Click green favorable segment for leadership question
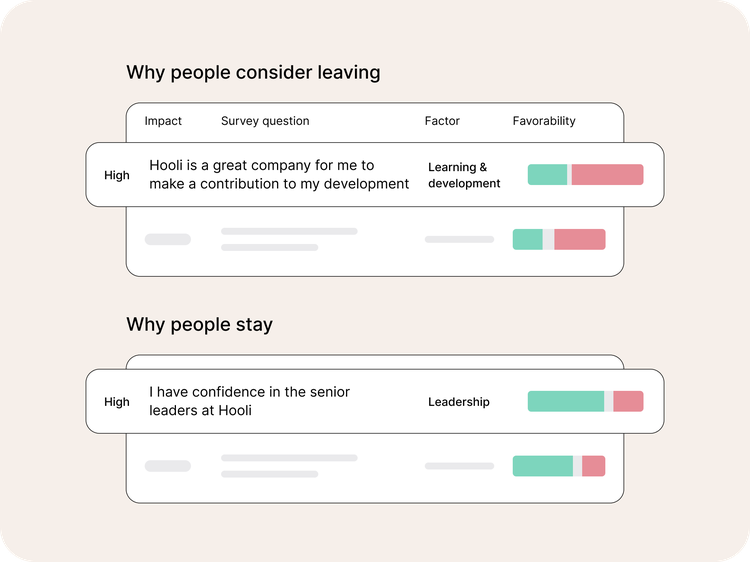The image size is (750, 562). (x=565, y=402)
